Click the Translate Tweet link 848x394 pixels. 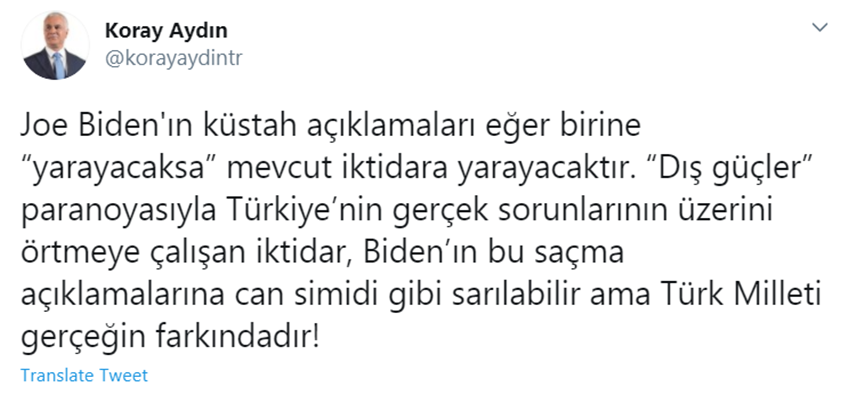84,375
